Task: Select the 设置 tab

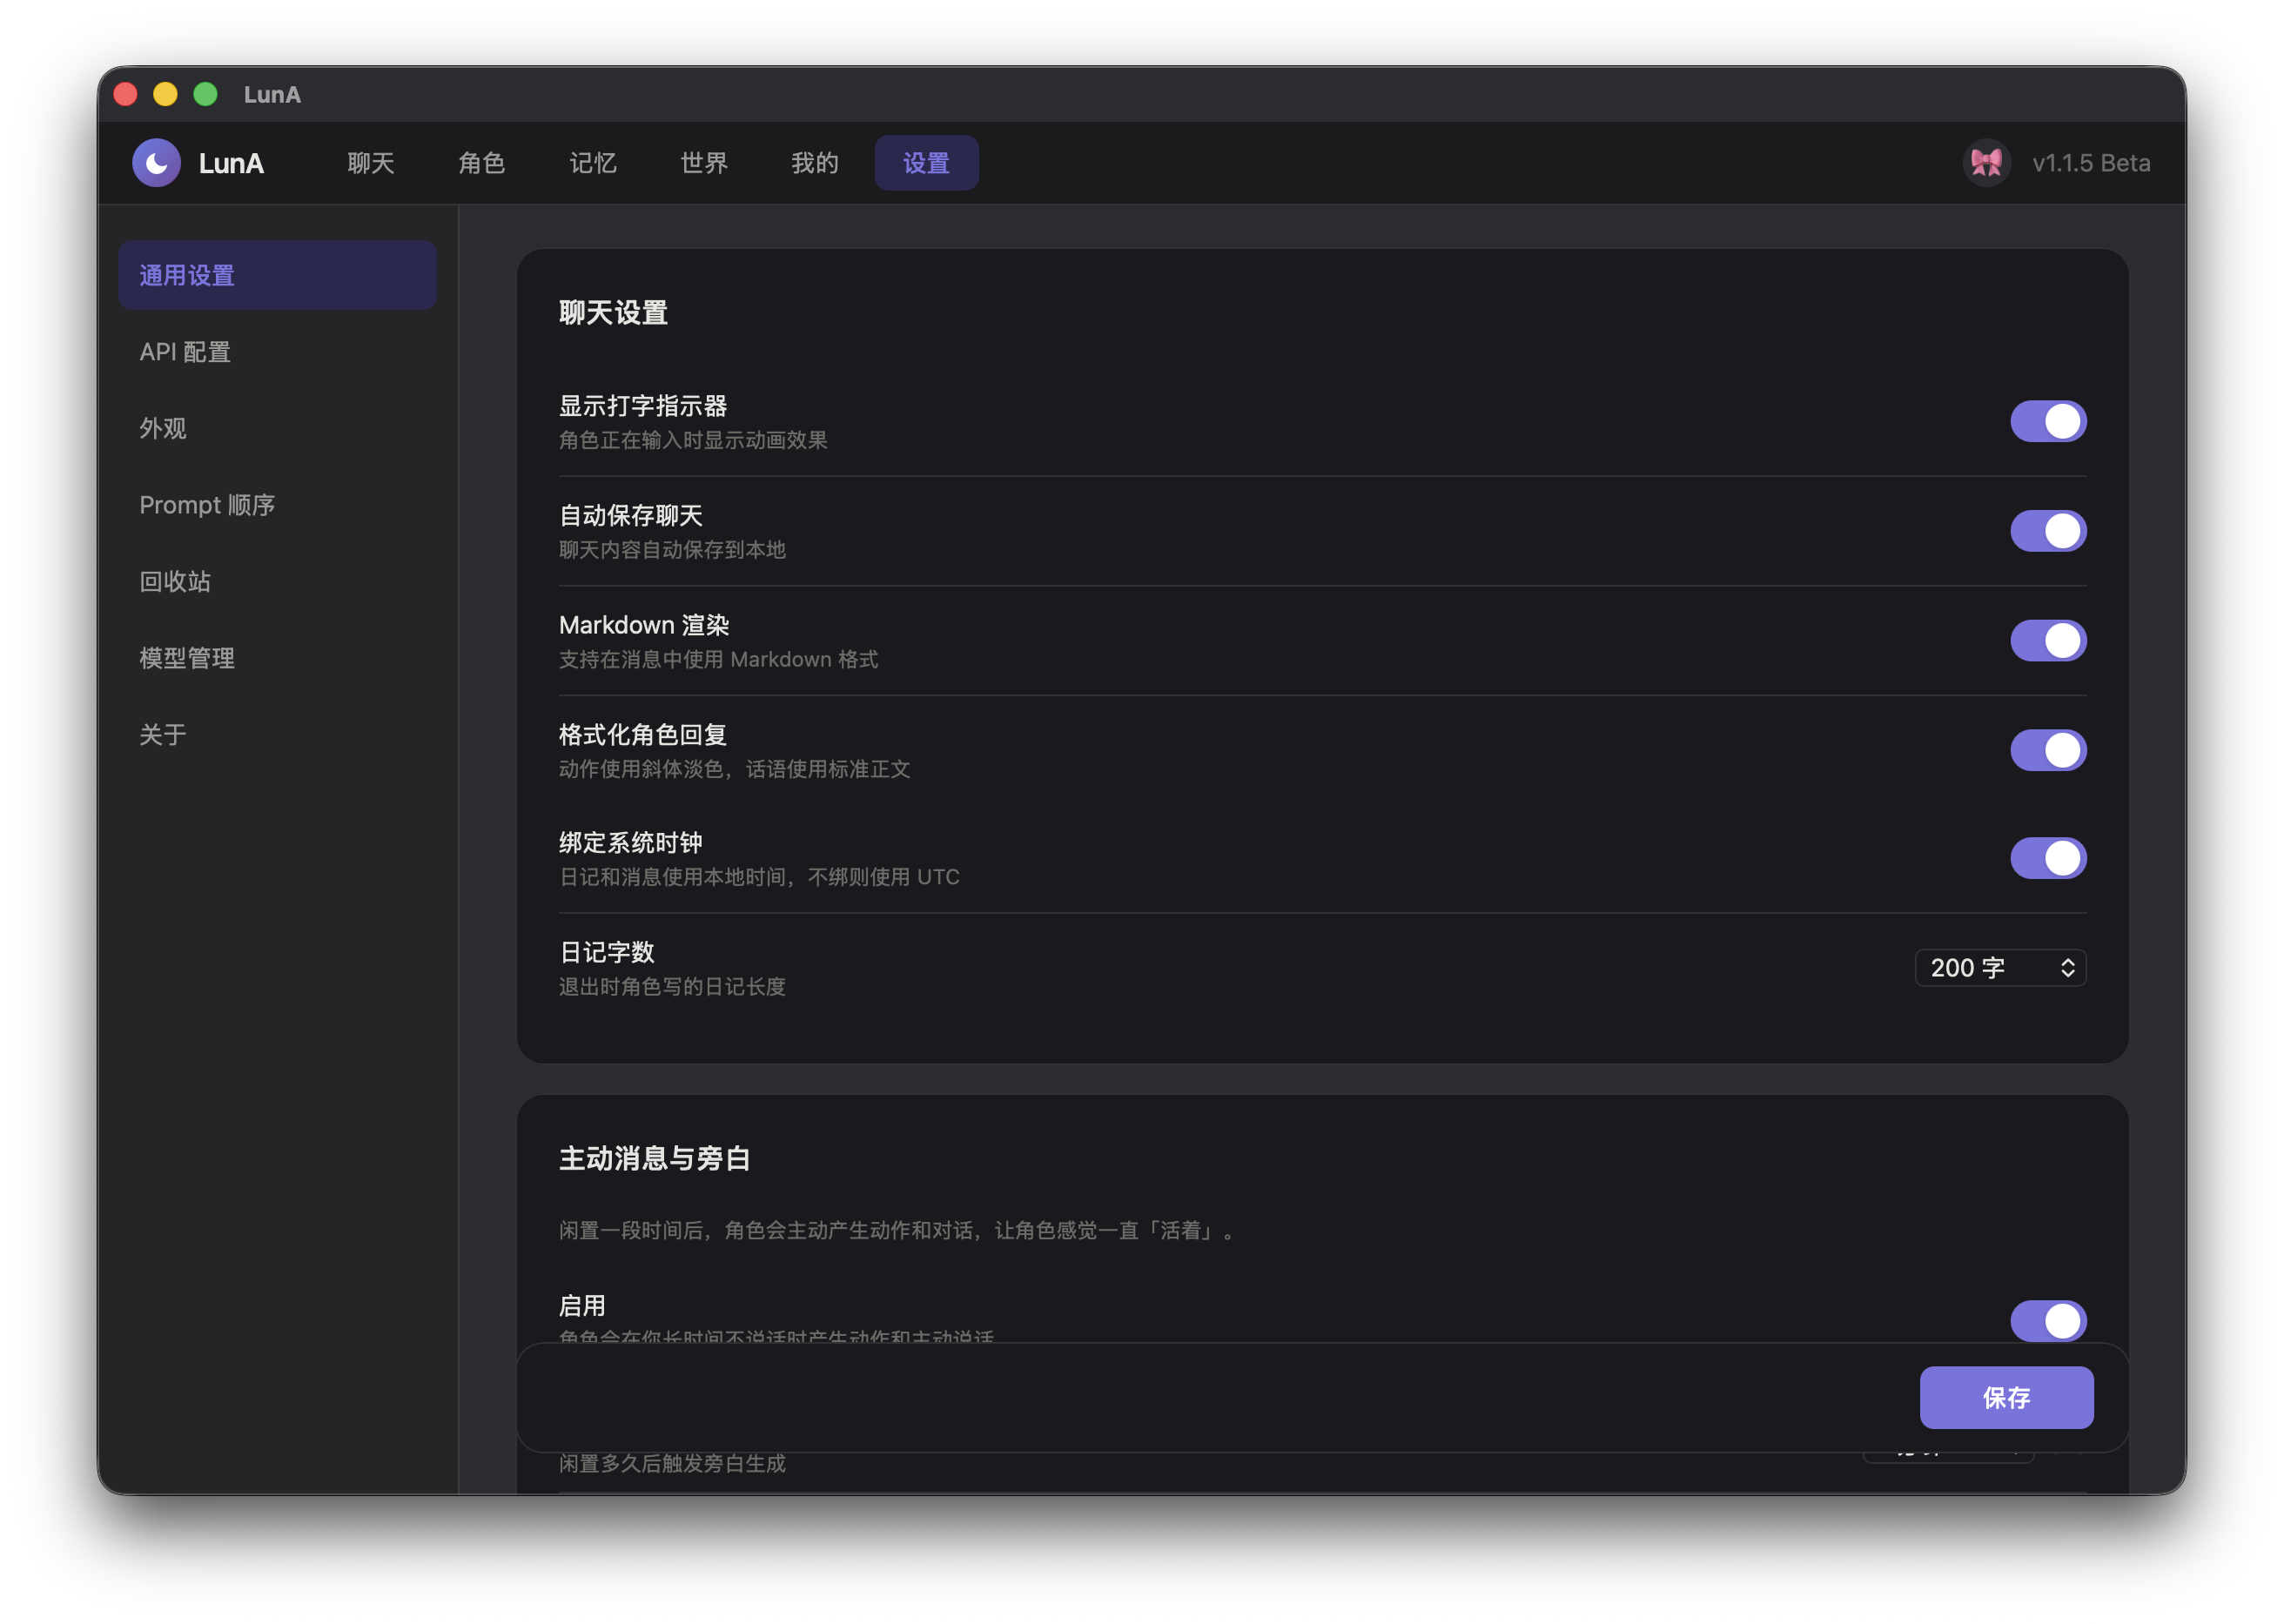Action: click(x=926, y=163)
